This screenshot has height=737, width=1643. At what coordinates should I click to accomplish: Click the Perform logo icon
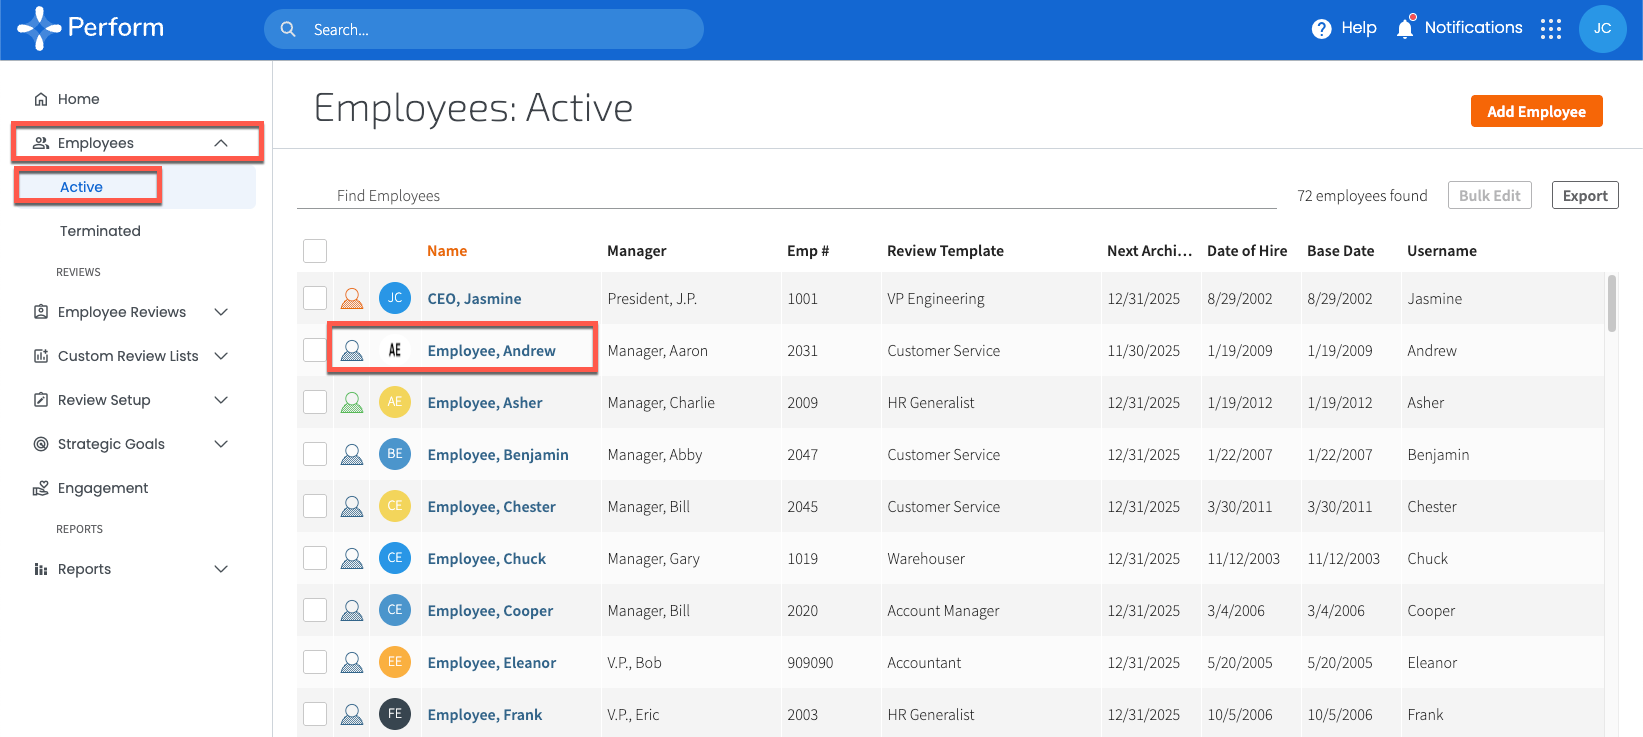(39, 28)
